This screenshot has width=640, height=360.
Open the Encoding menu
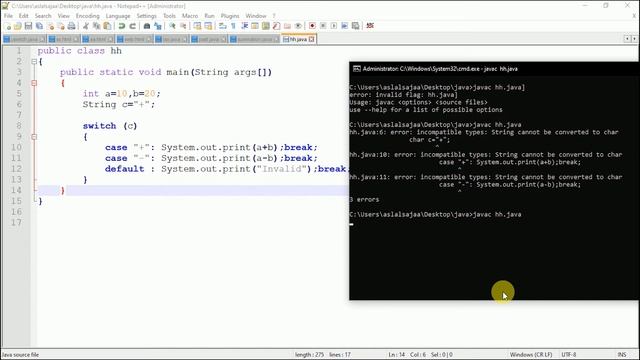click(x=87, y=16)
